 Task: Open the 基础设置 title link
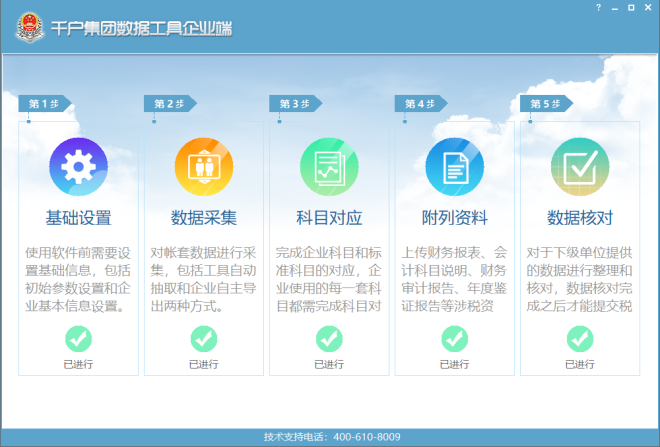pyautogui.click(x=78, y=218)
